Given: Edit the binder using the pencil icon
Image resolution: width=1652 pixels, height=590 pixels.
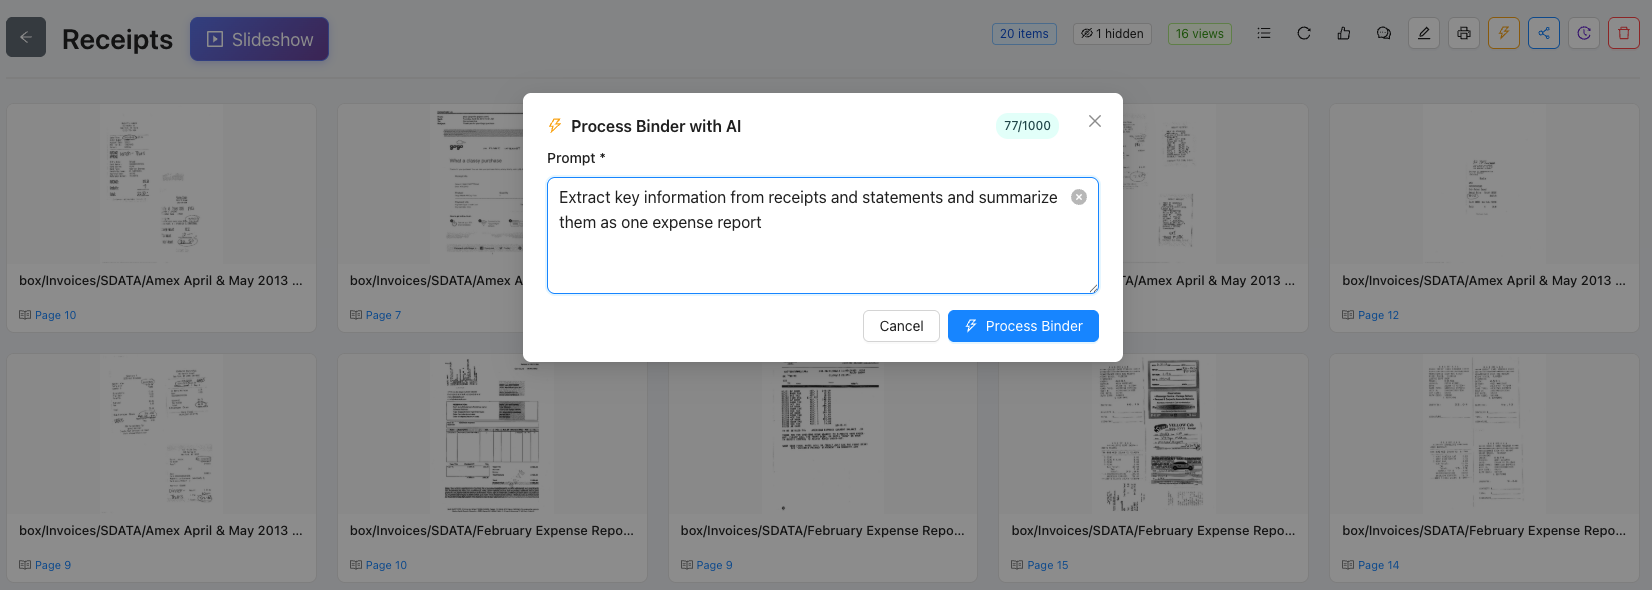Looking at the screenshot, I should click(1423, 33).
